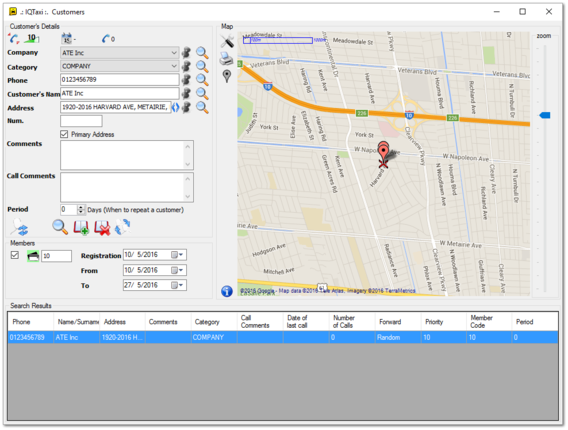
Task: Click the pin icon beside Company field
Action: pos(186,53)
